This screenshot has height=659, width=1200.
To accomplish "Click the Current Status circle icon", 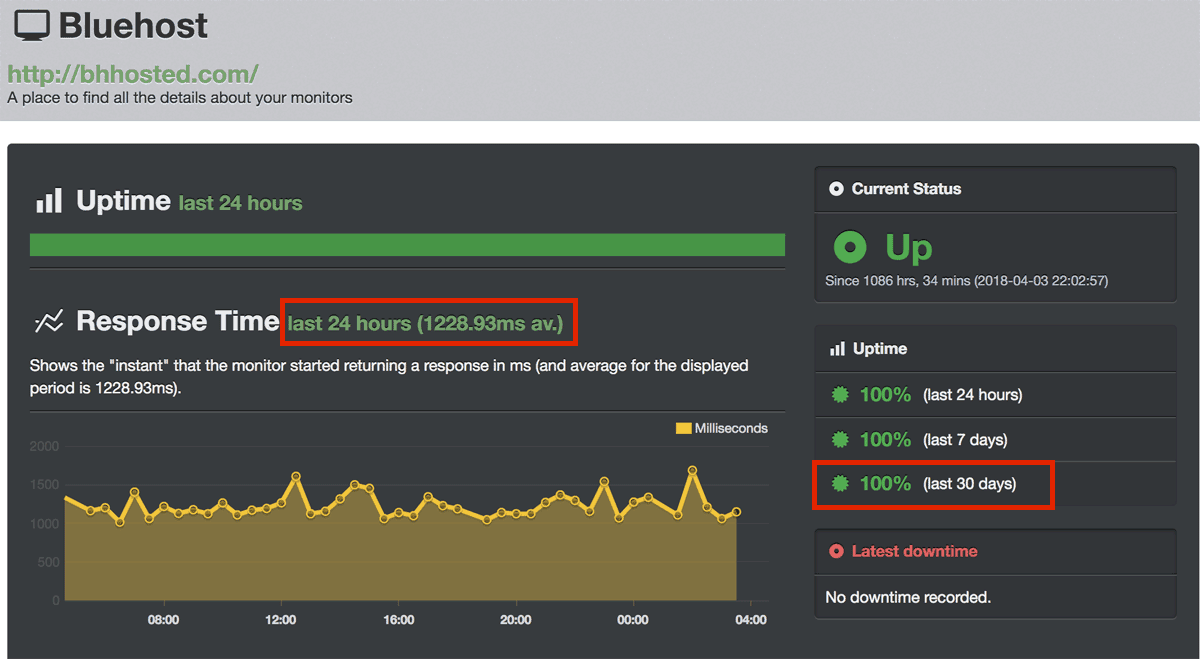I will coord(837,188).
